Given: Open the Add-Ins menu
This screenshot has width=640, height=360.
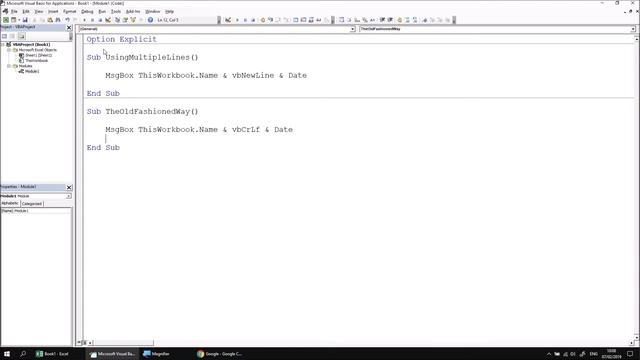Looking at the screenshot, I should pyautogui.click(x=133, y=11).
